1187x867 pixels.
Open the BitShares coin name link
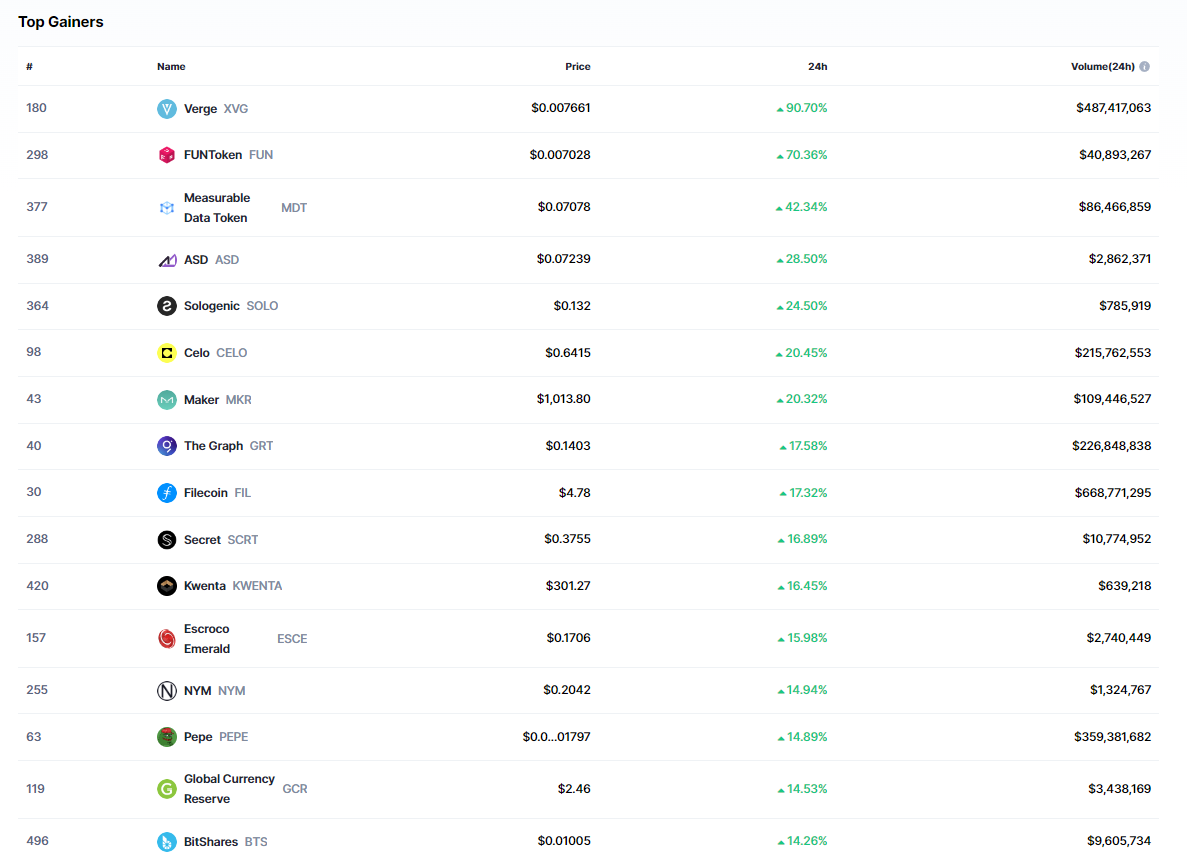pos(211,841)
